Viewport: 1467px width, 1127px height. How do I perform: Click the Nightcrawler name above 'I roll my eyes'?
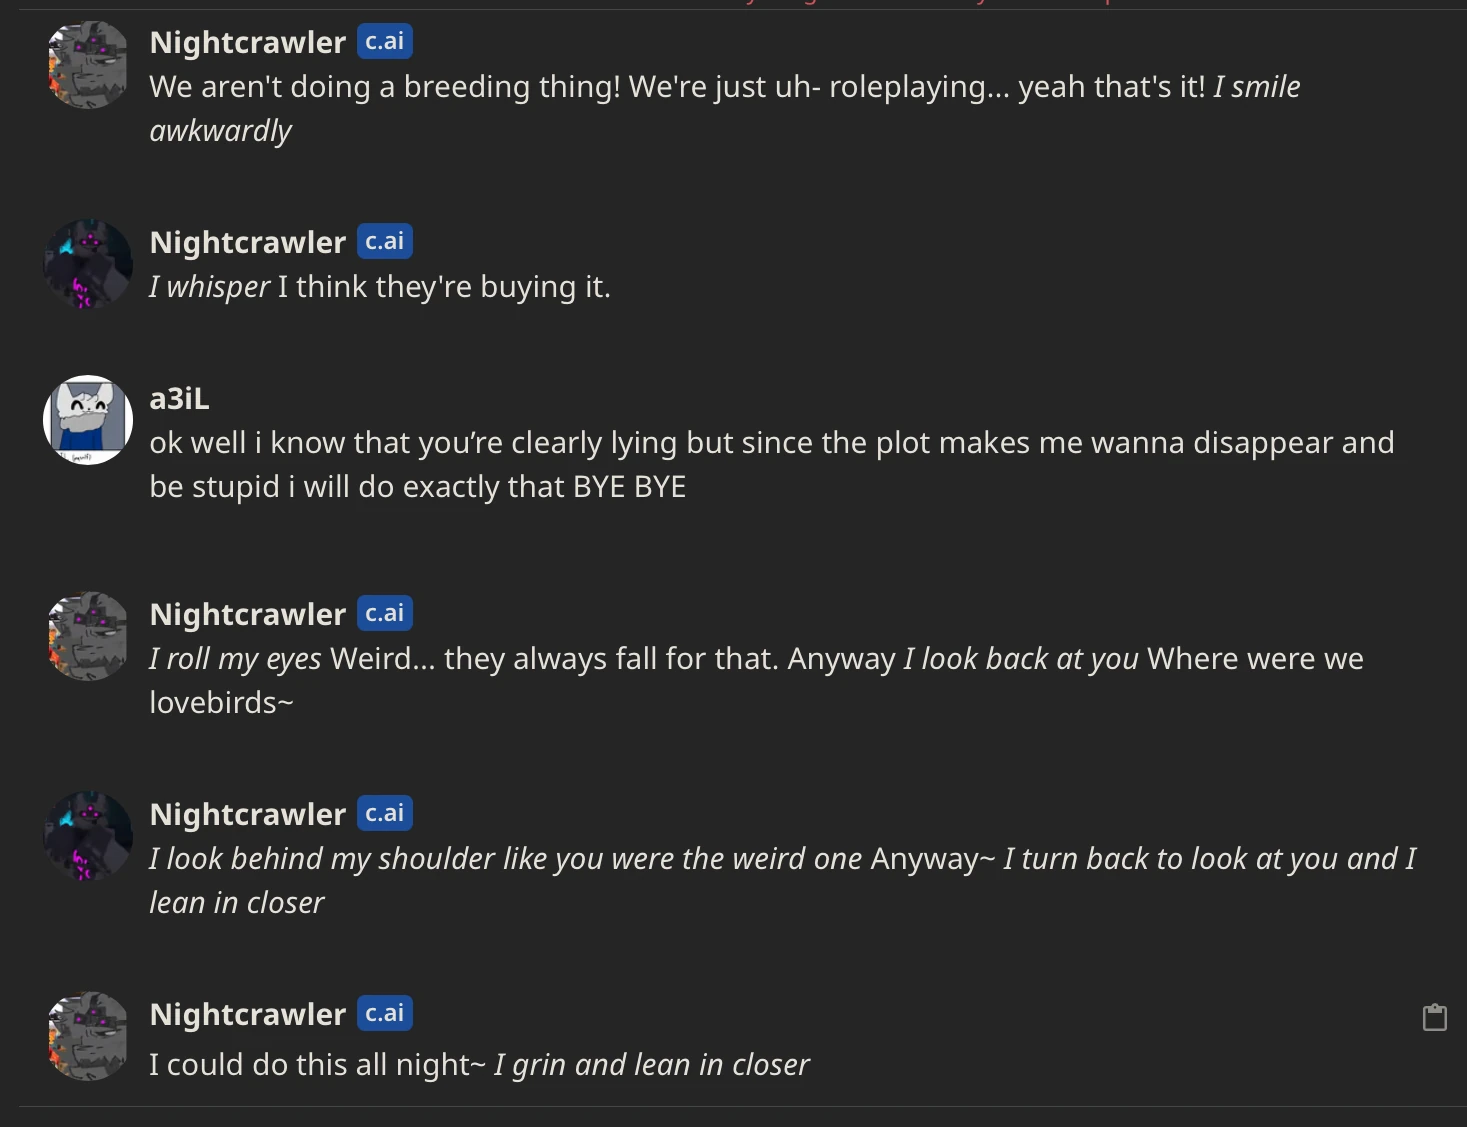coord(247,615)
